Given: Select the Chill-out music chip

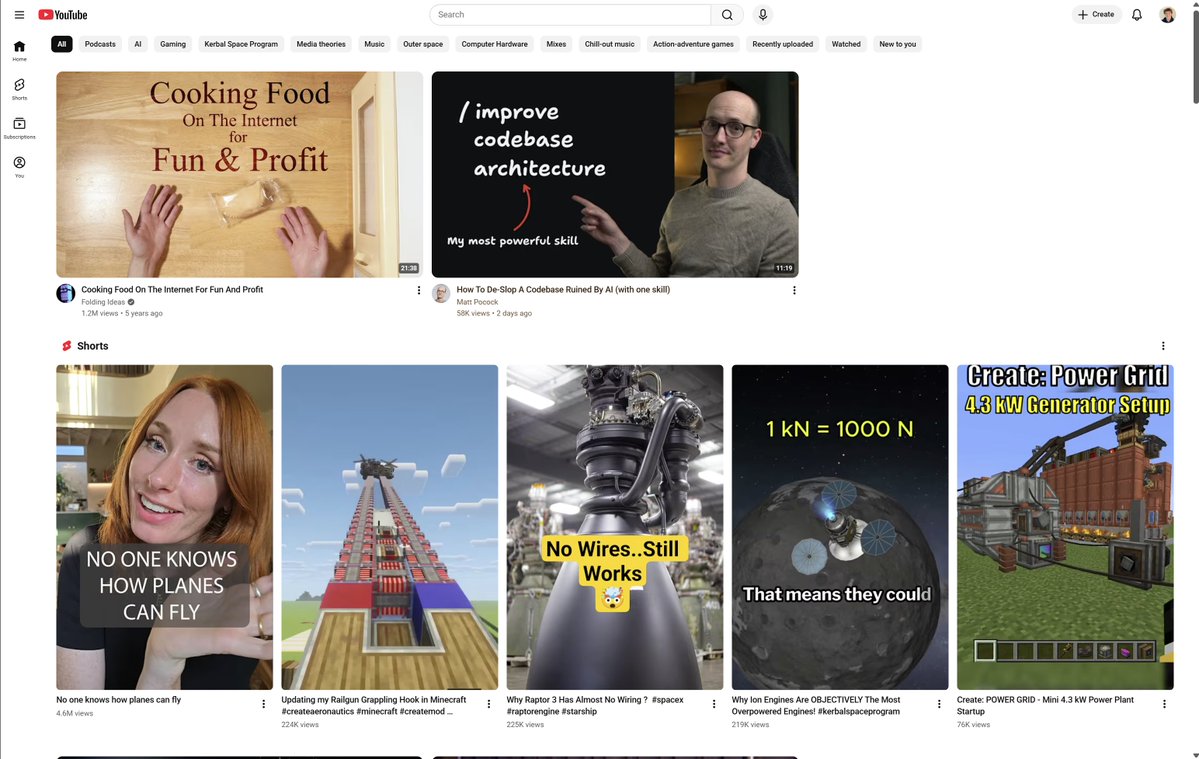Looking at the screenshot, I should coord(609,44).
